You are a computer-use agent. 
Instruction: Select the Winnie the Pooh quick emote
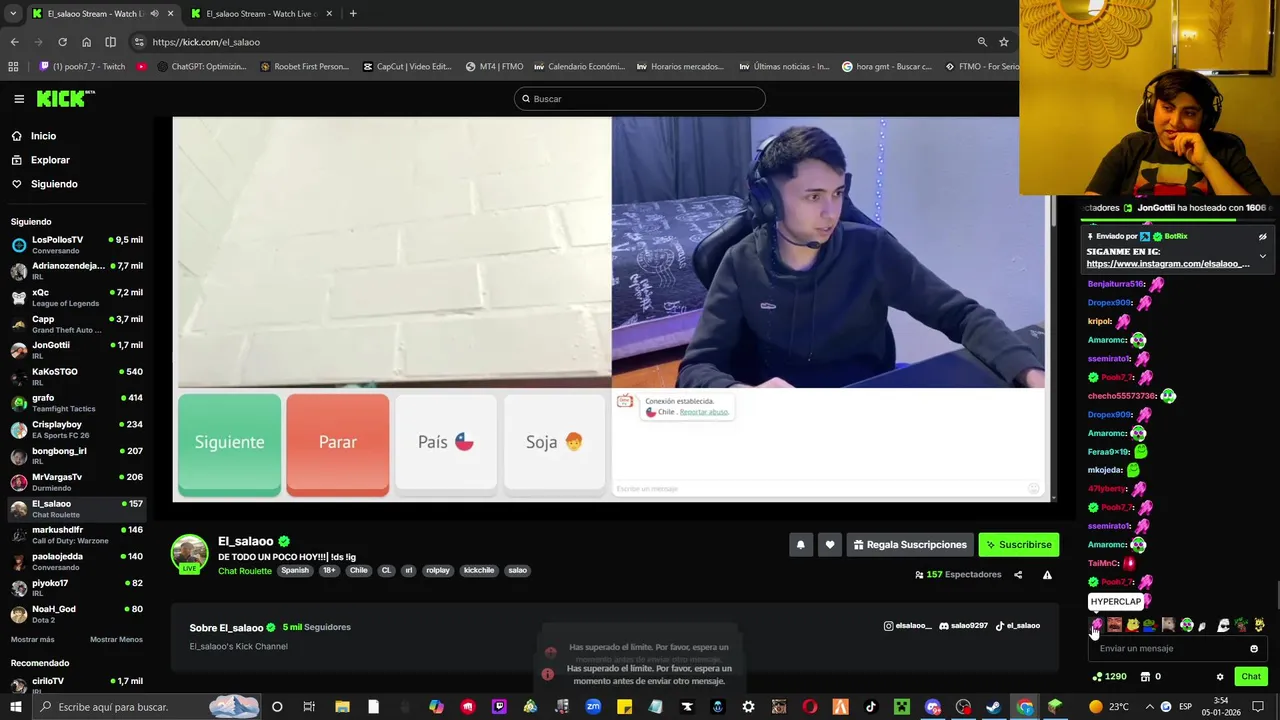click(x=1132, y=626)
